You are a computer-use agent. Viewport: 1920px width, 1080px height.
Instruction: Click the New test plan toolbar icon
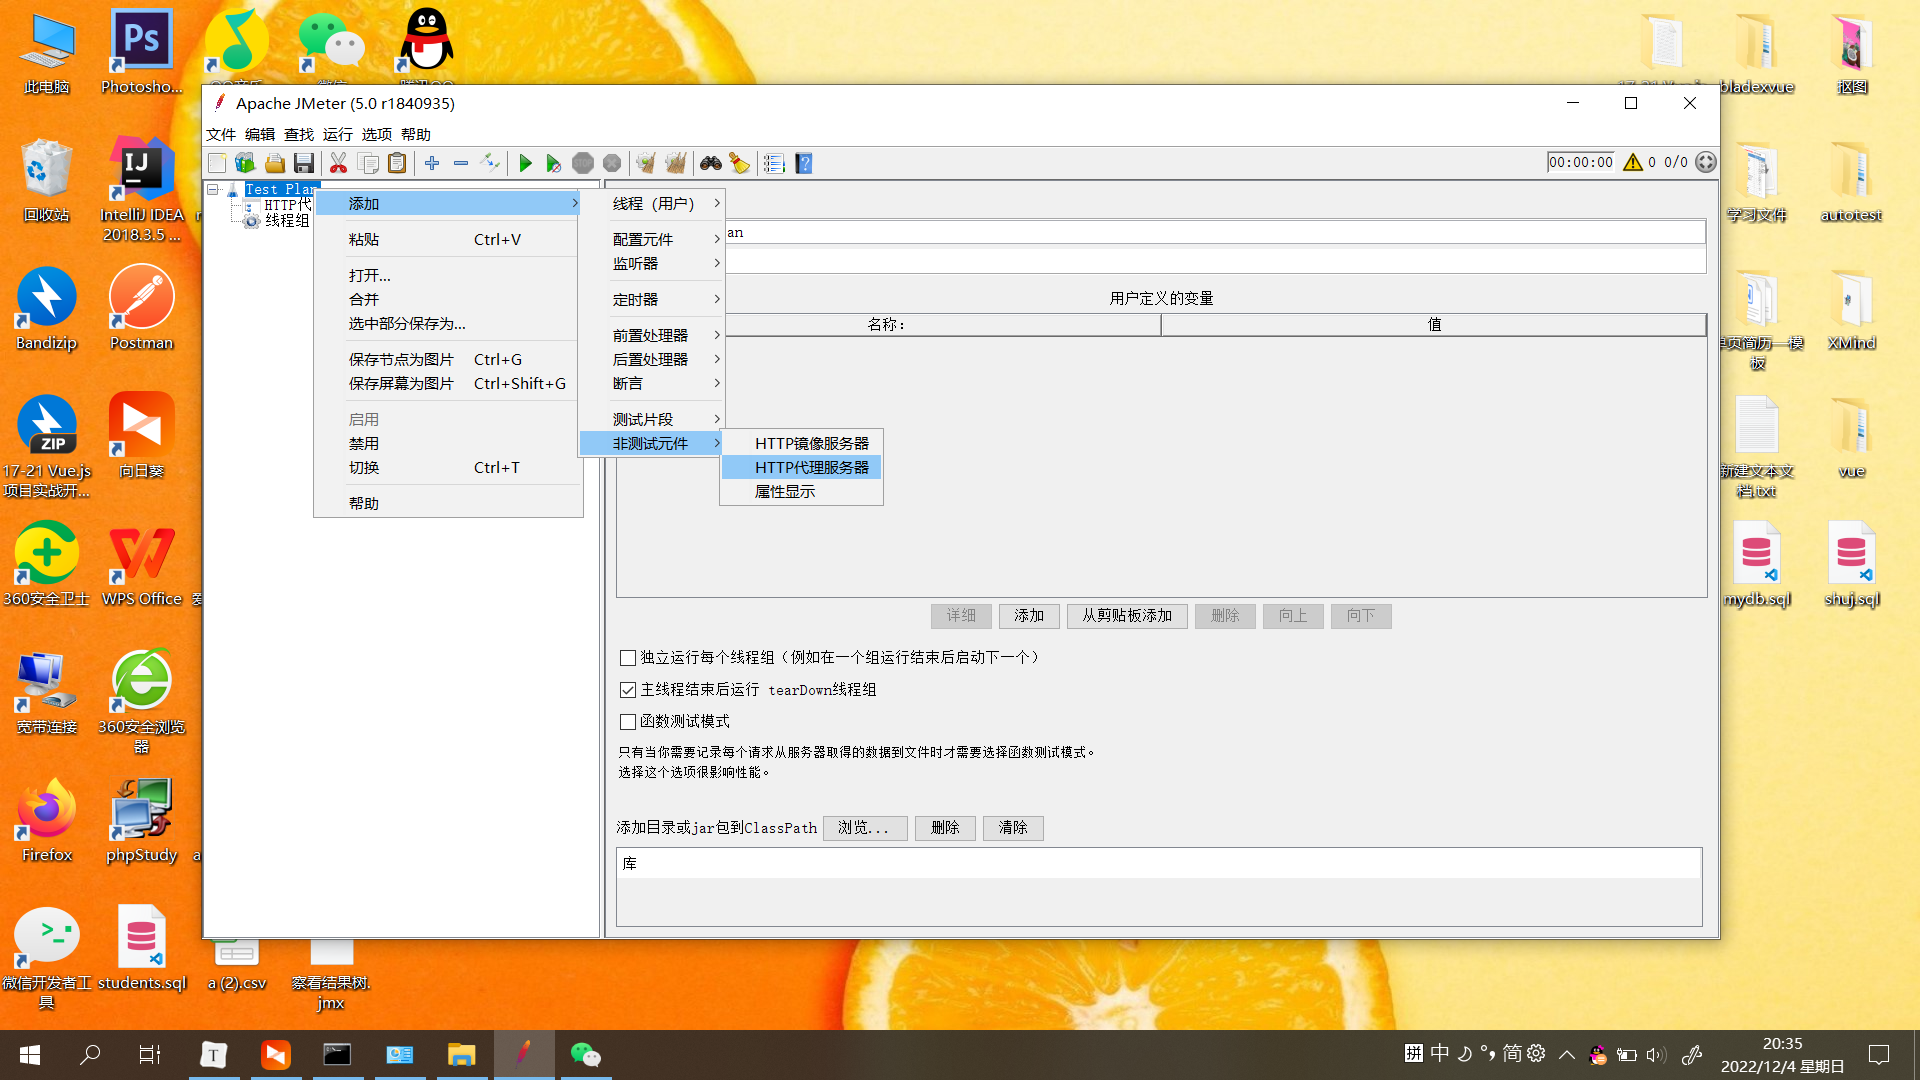click(x=217, y=163)
